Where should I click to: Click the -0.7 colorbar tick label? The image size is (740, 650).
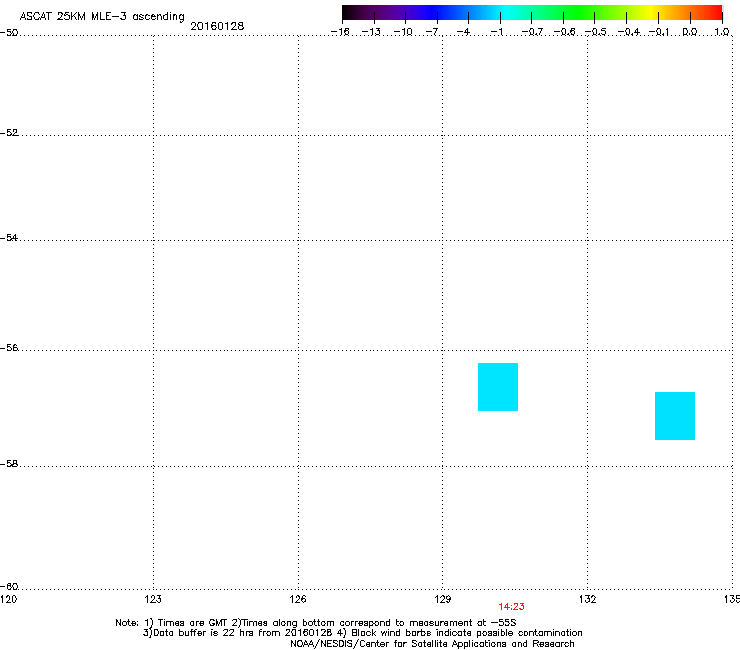pyautogui.click(x=532, y=32)
